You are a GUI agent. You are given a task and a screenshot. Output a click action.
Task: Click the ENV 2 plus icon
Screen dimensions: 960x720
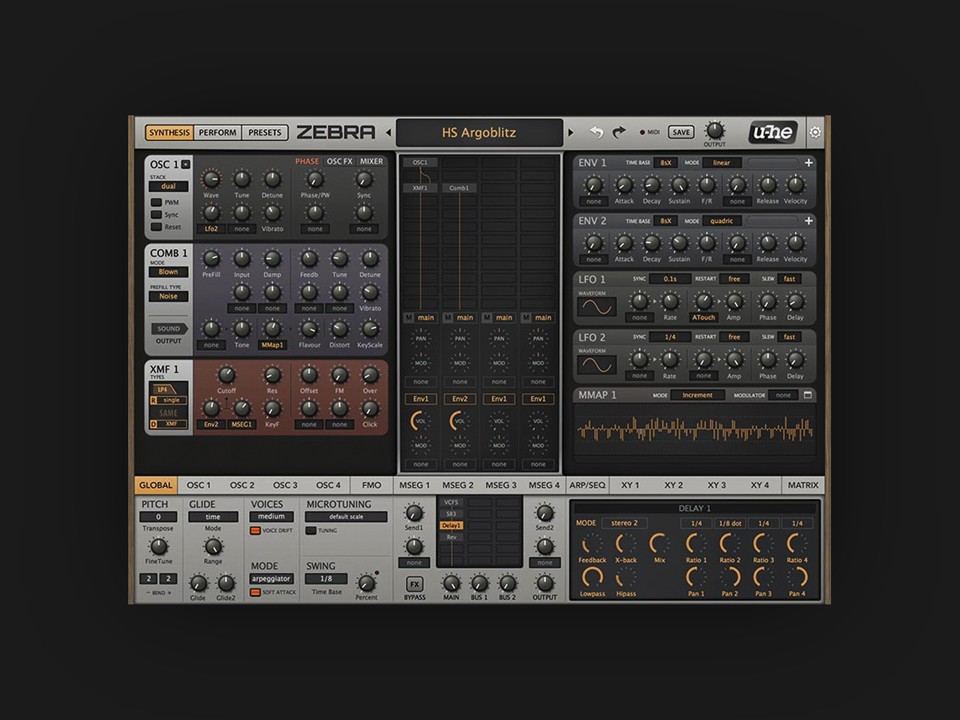(x=809, y=221)
